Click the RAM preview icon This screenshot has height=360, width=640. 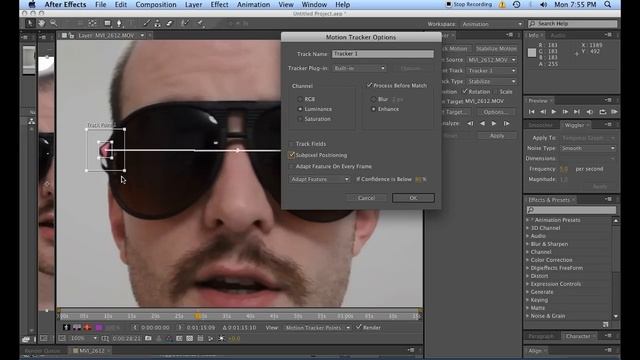tap(614, 112)
